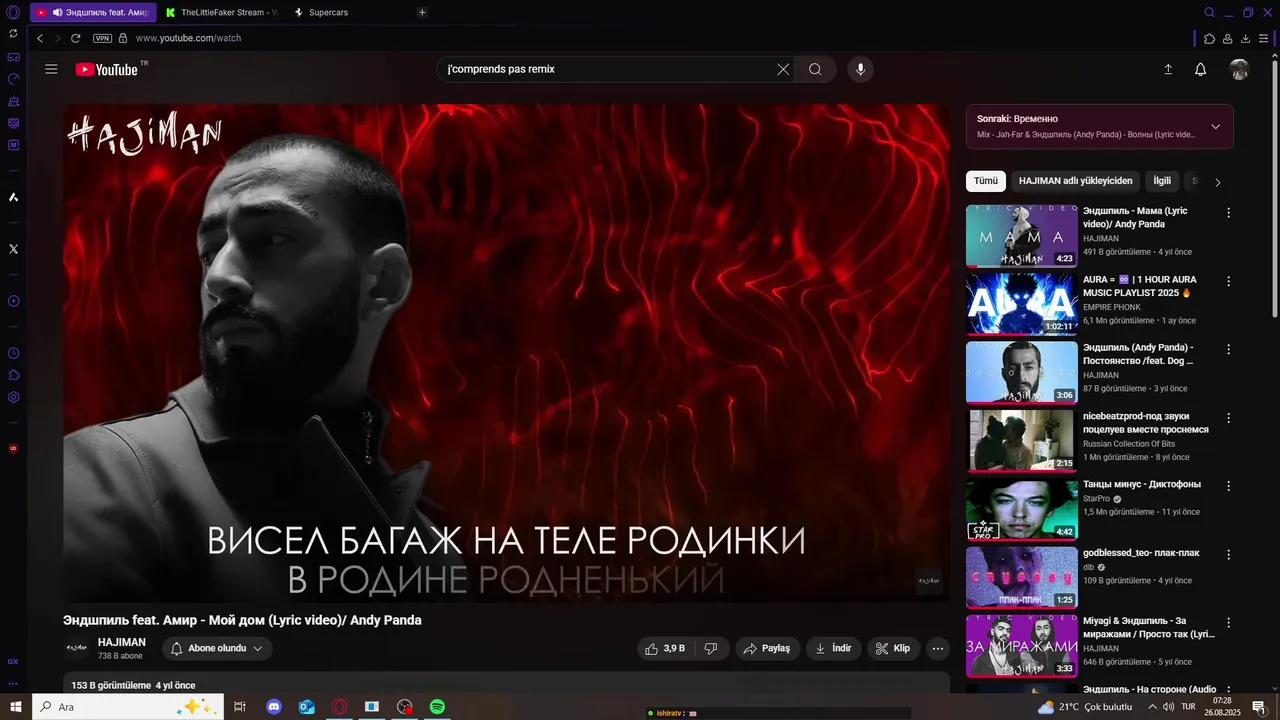The width and height of the screenshot is (1280, 720).
Task: Click the www.youtube.com/watch address field
Action: pos(188,38)
